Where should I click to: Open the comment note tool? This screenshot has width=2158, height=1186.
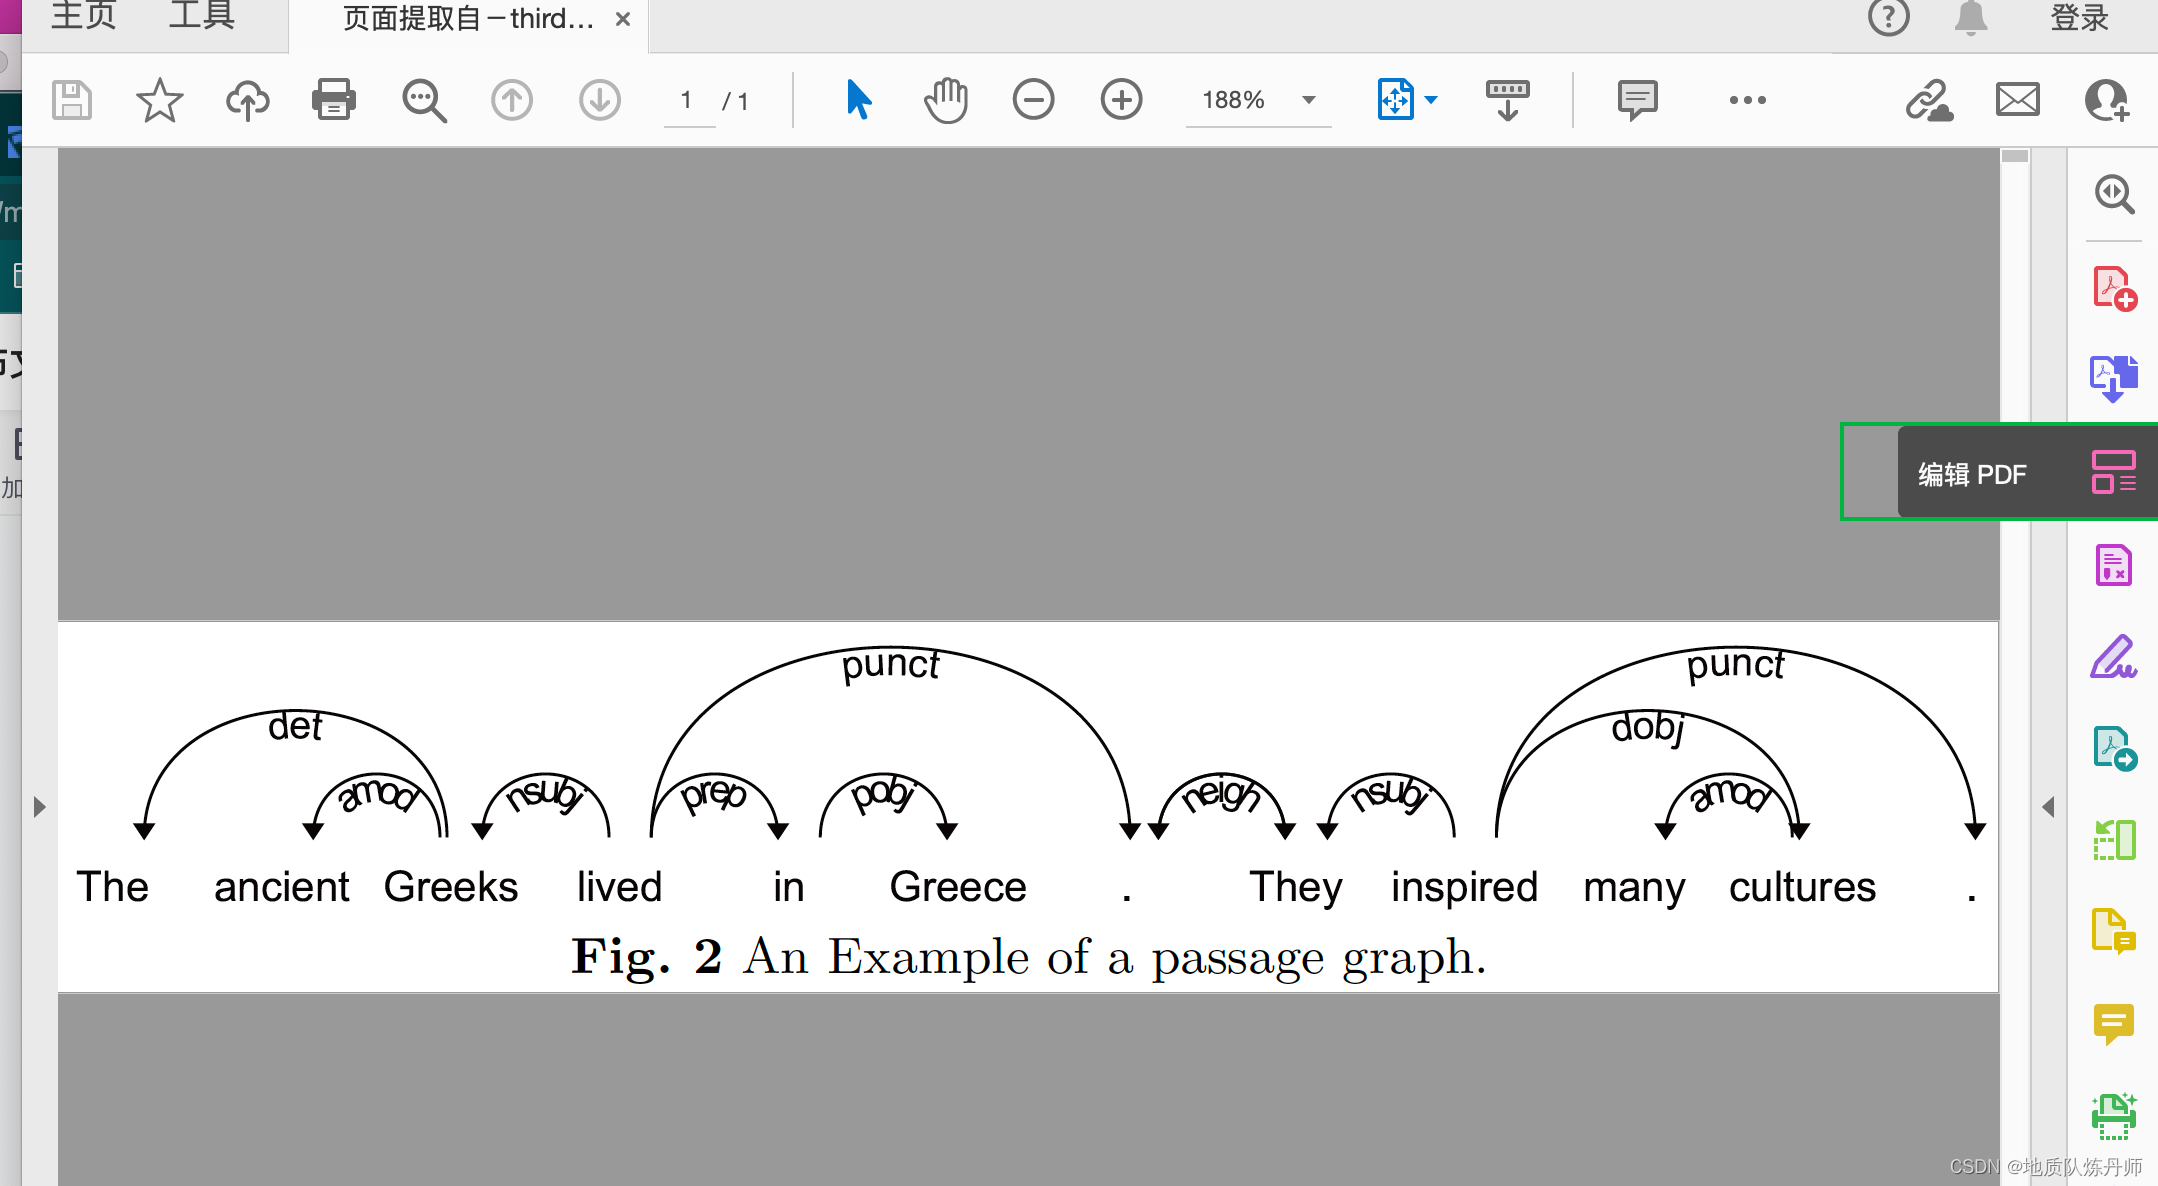[1637, 100]
